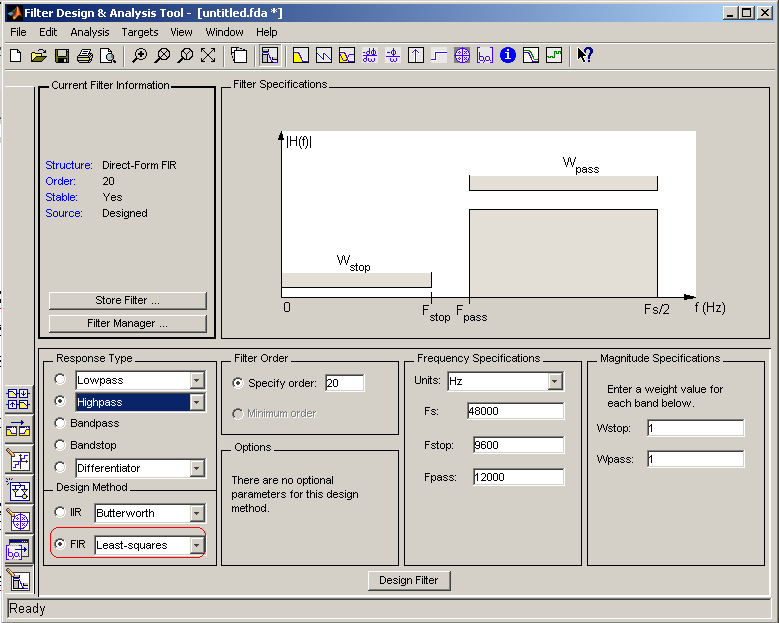Show Magnitude Response plot
Viewport: 779px width, 623px height.
coord(301,56)
